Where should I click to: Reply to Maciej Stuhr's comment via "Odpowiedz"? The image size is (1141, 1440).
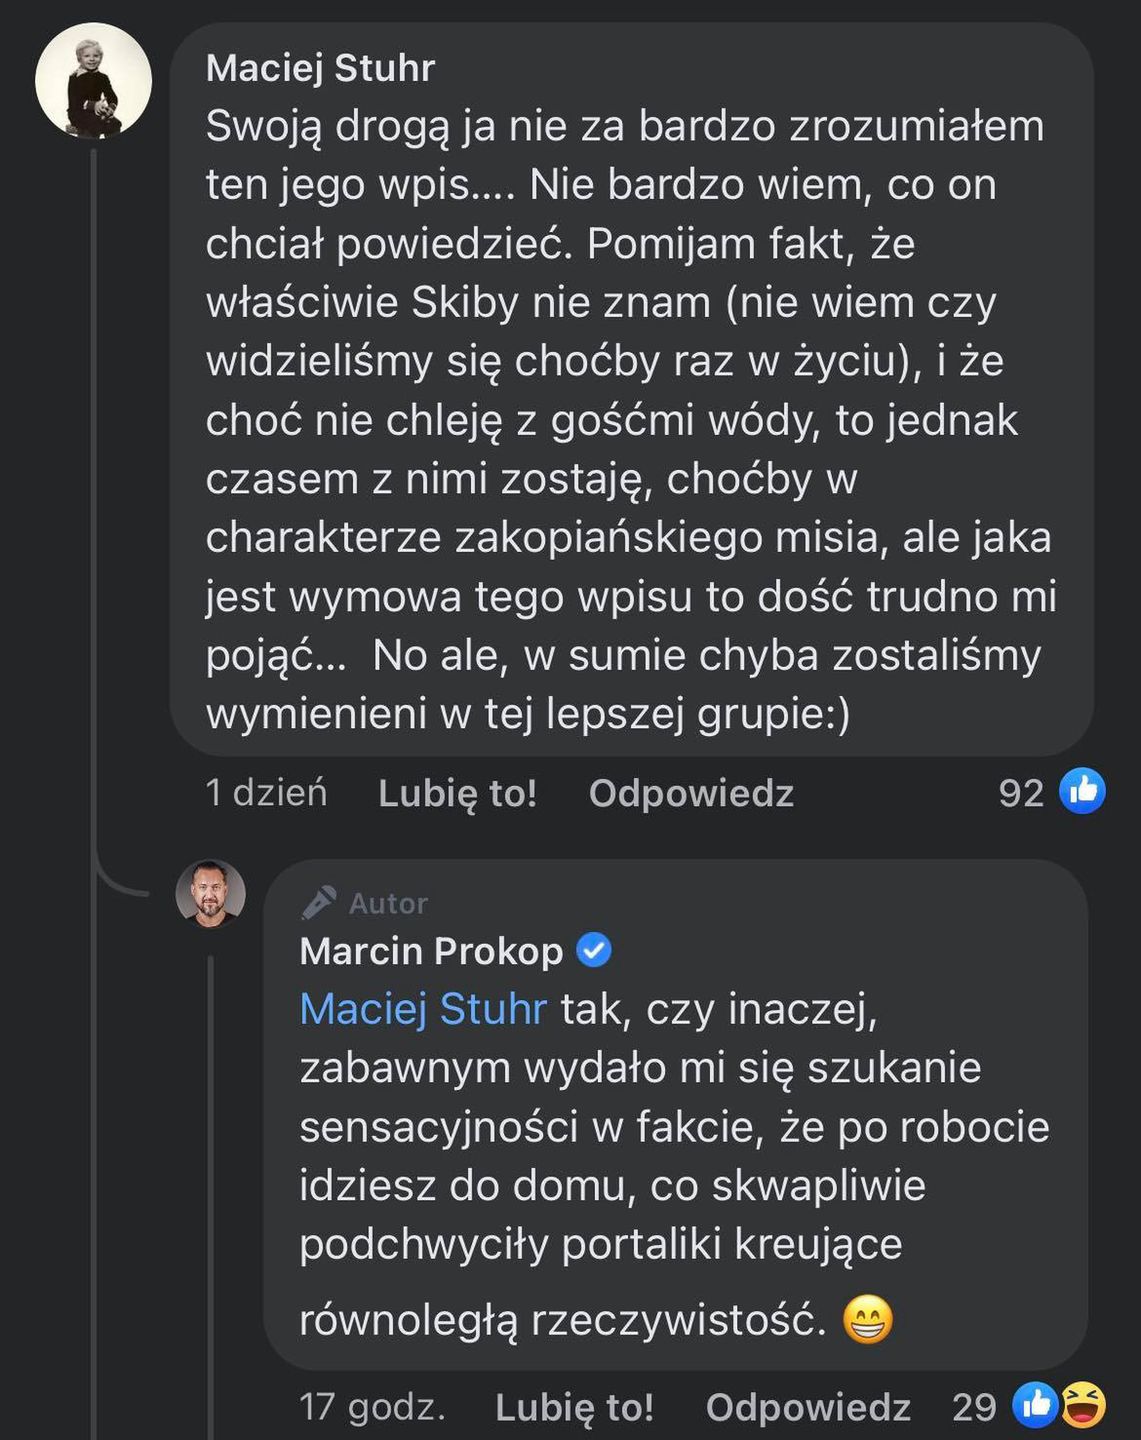click(x=691, y=793)
